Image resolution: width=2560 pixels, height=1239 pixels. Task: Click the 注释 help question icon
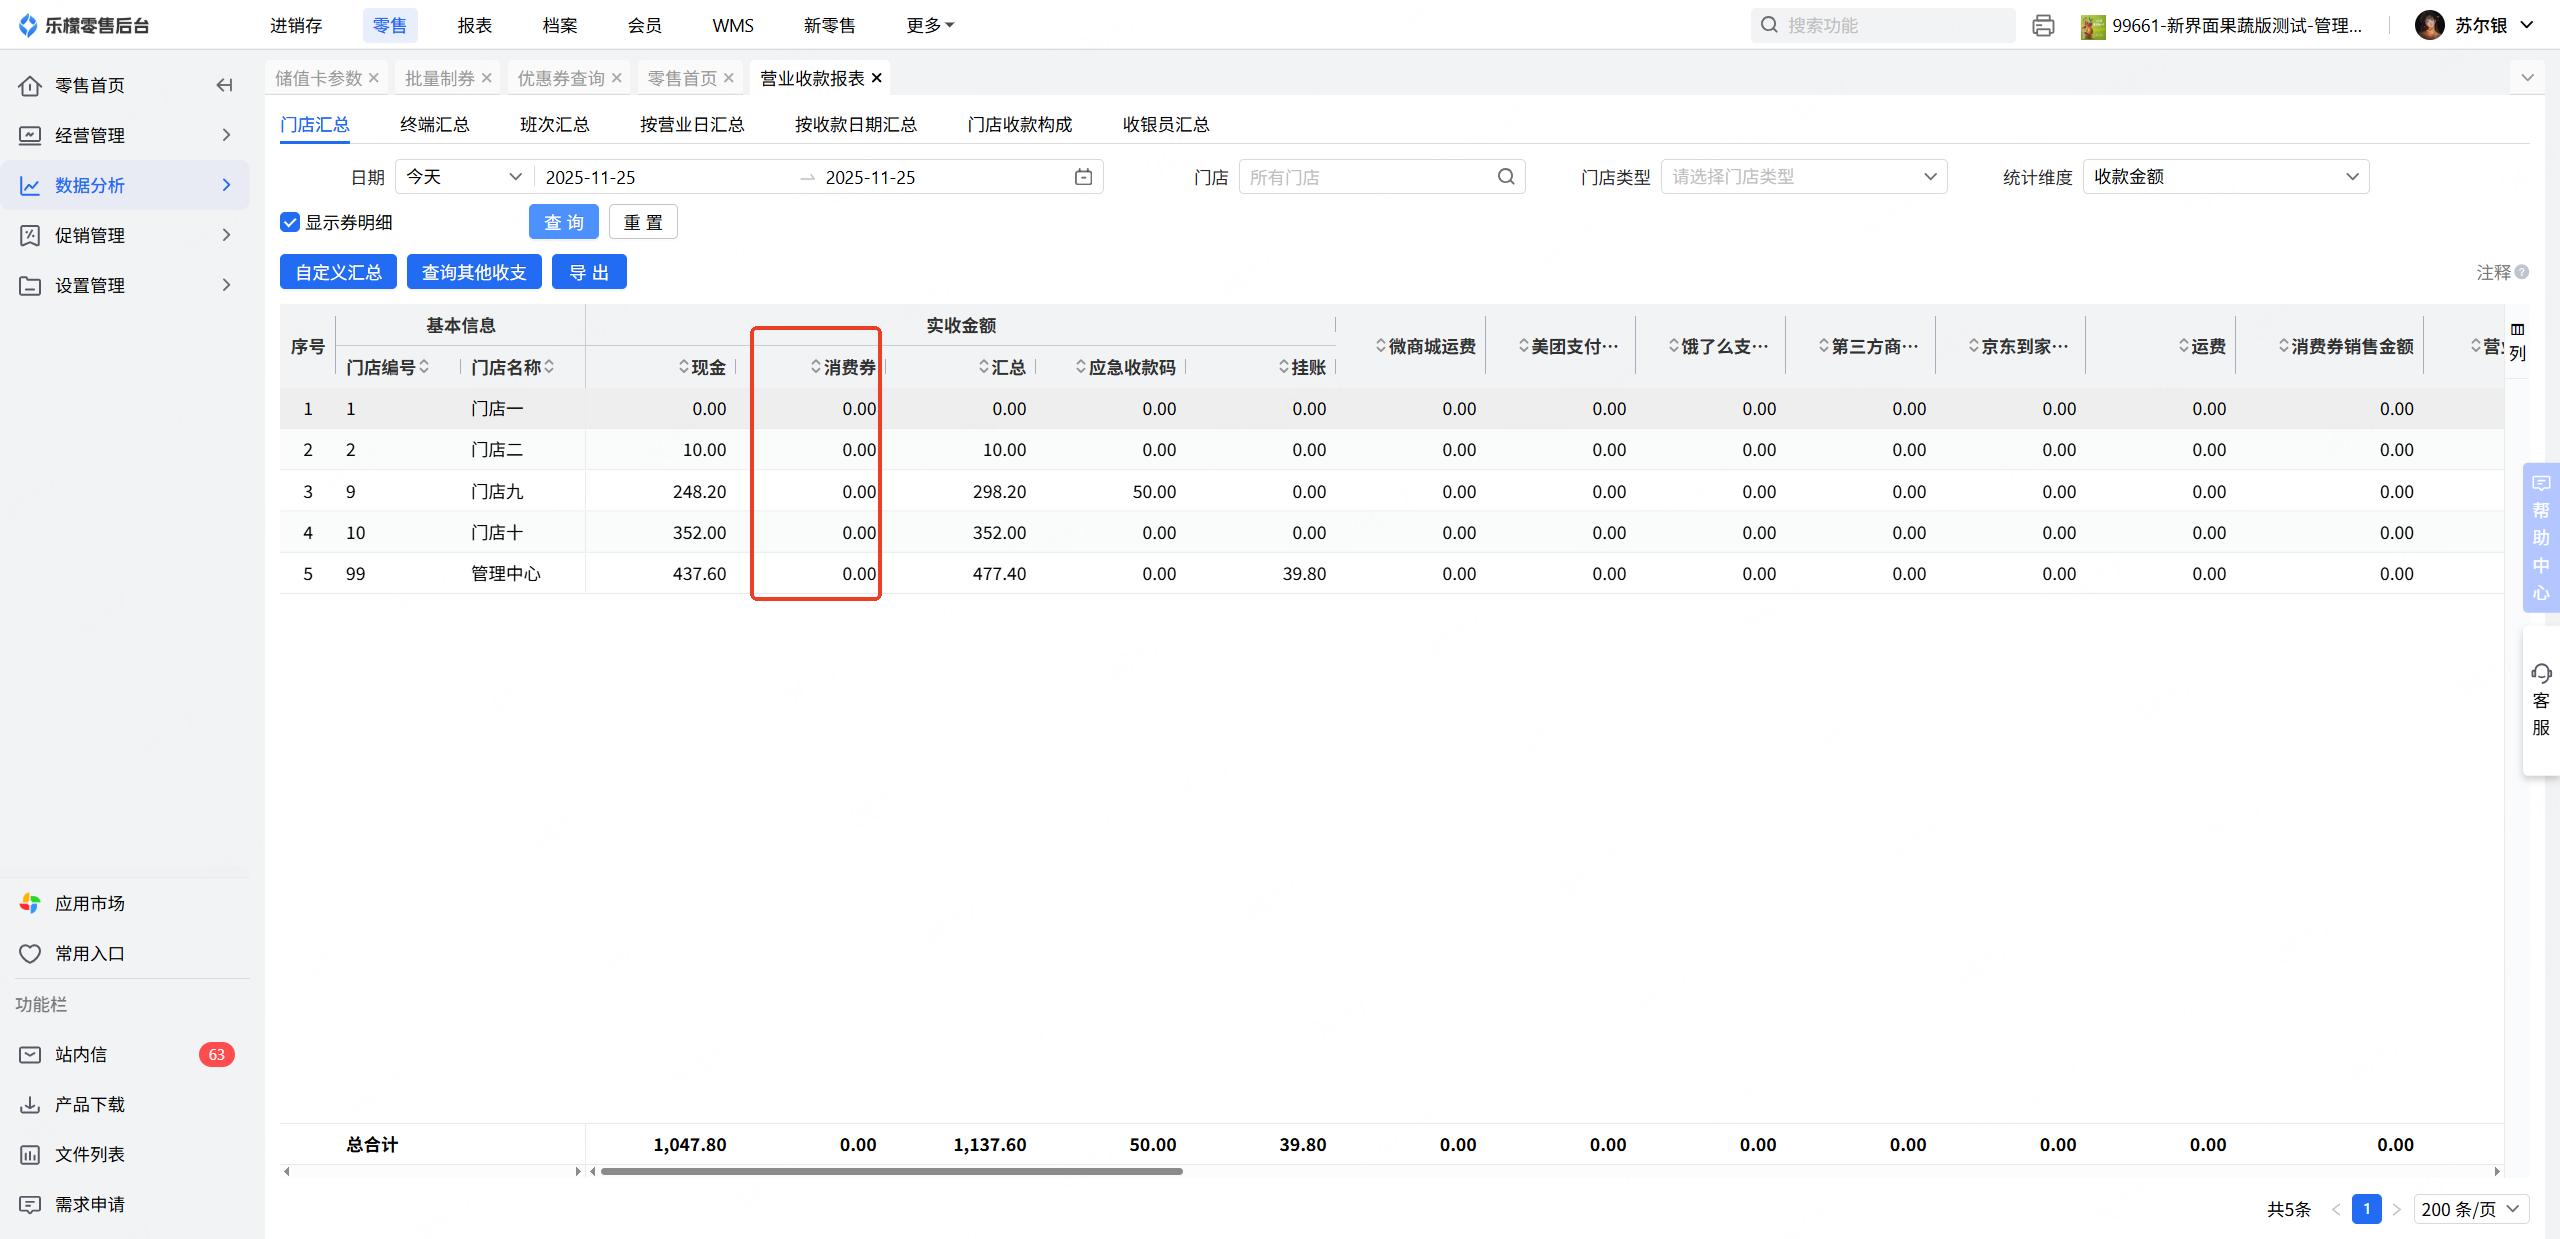coord(2522,272)
